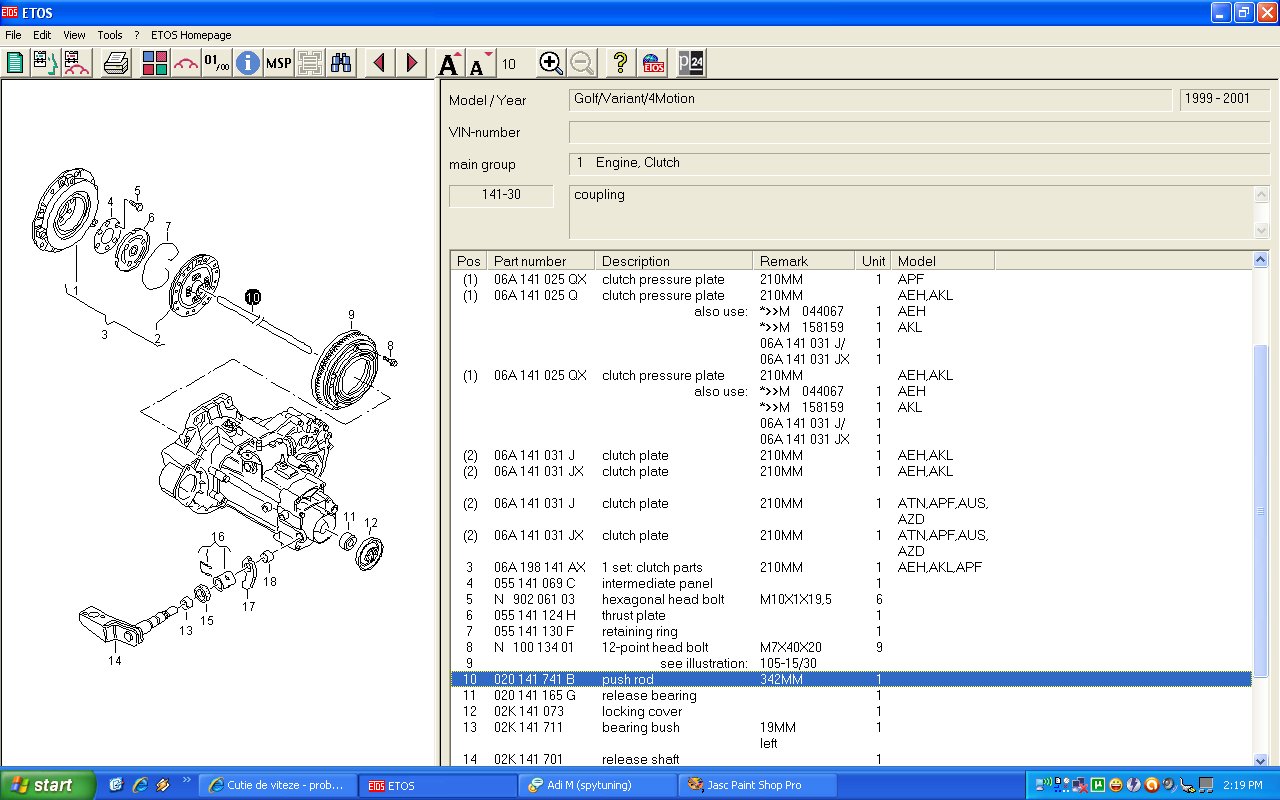1280x800 pixels.
Task: Open the File menu
Action: (x=13, y=35)
